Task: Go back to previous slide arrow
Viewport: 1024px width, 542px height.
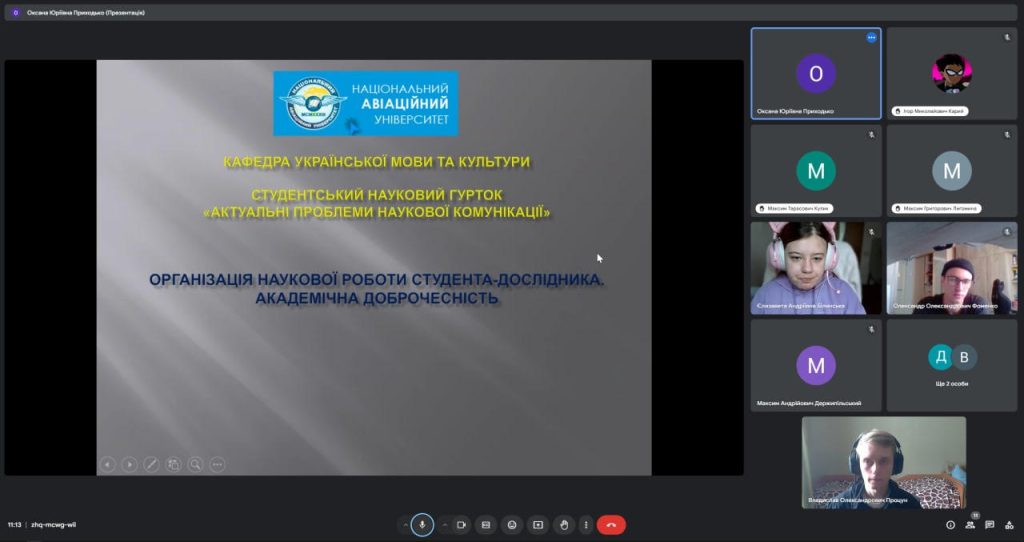Action: (x=108, y=464)
